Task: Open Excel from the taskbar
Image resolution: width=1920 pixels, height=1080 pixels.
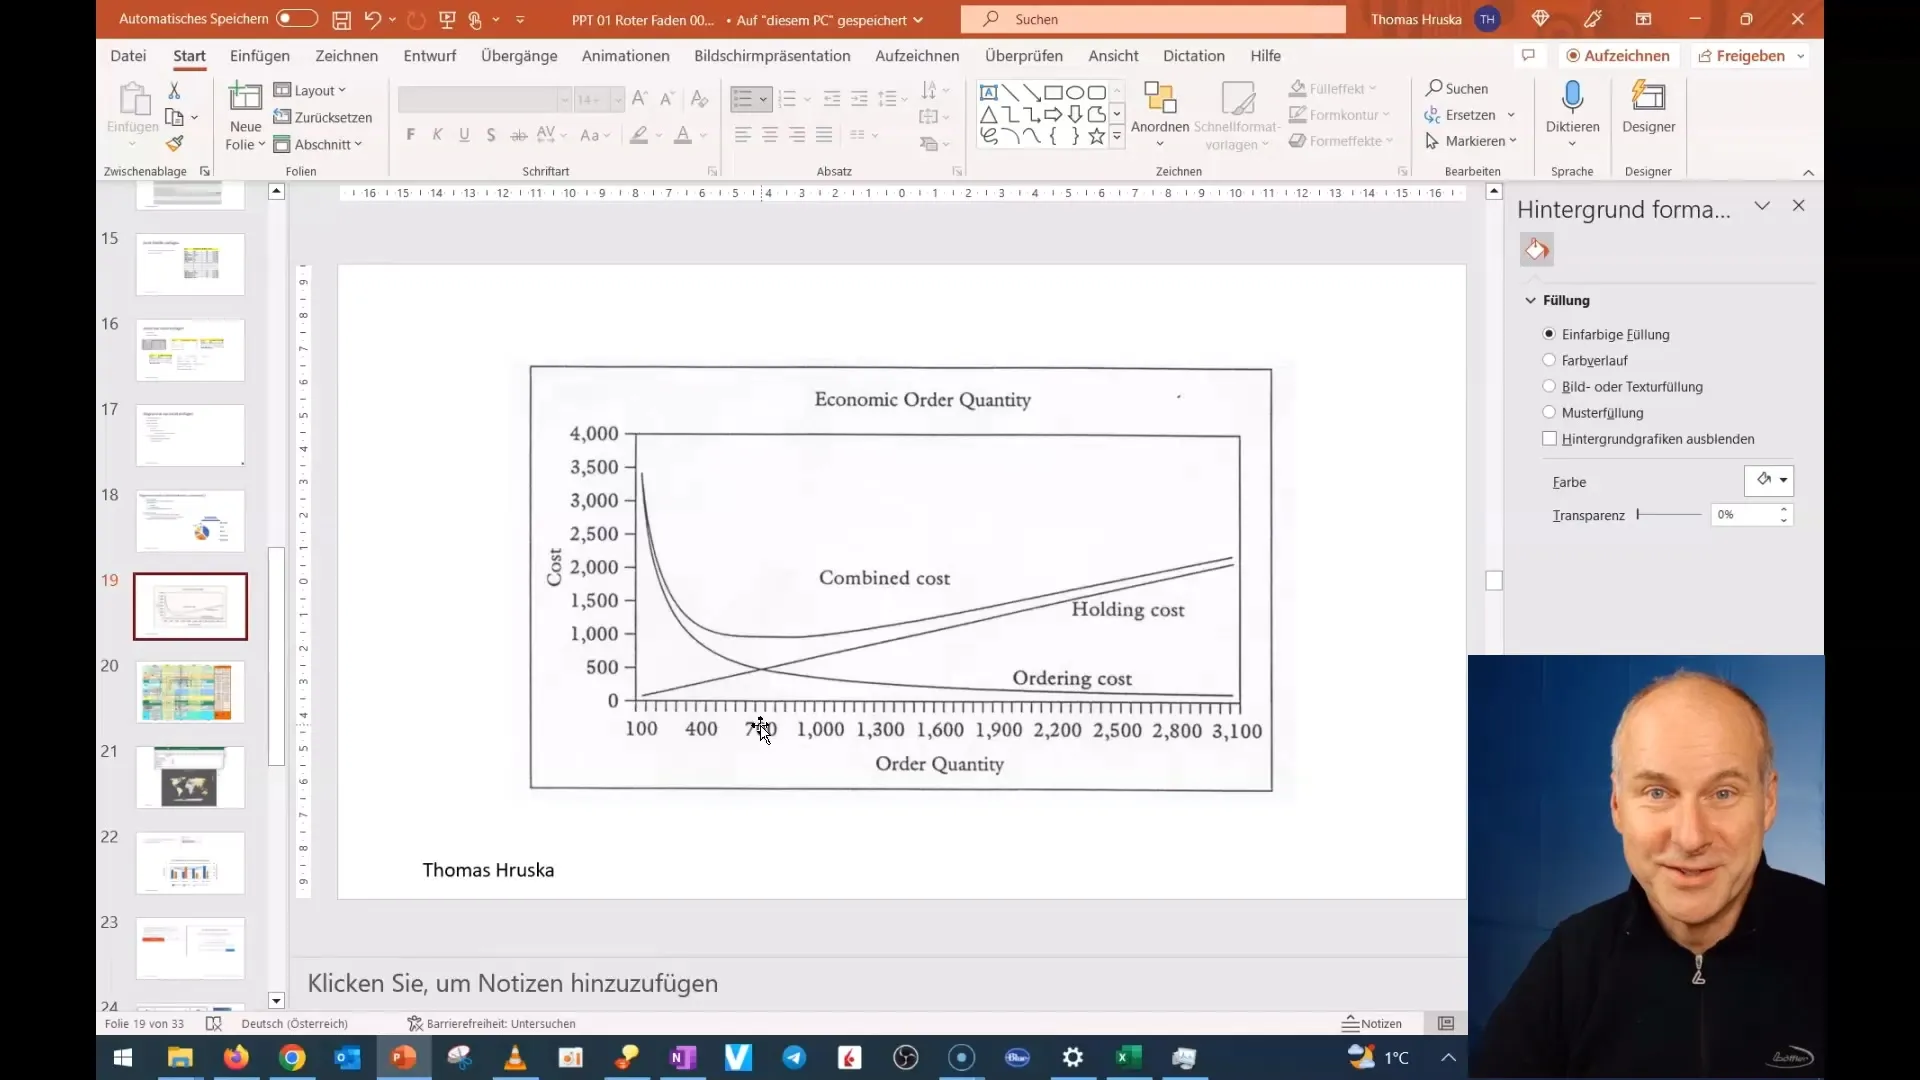Action: 1128,1057
